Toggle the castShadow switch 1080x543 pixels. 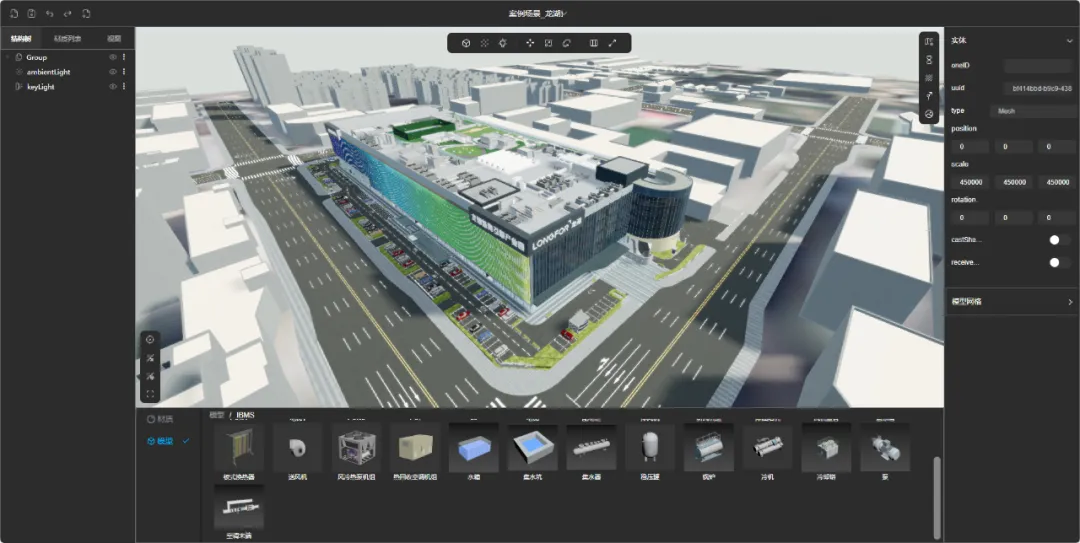pos(1058,240)
